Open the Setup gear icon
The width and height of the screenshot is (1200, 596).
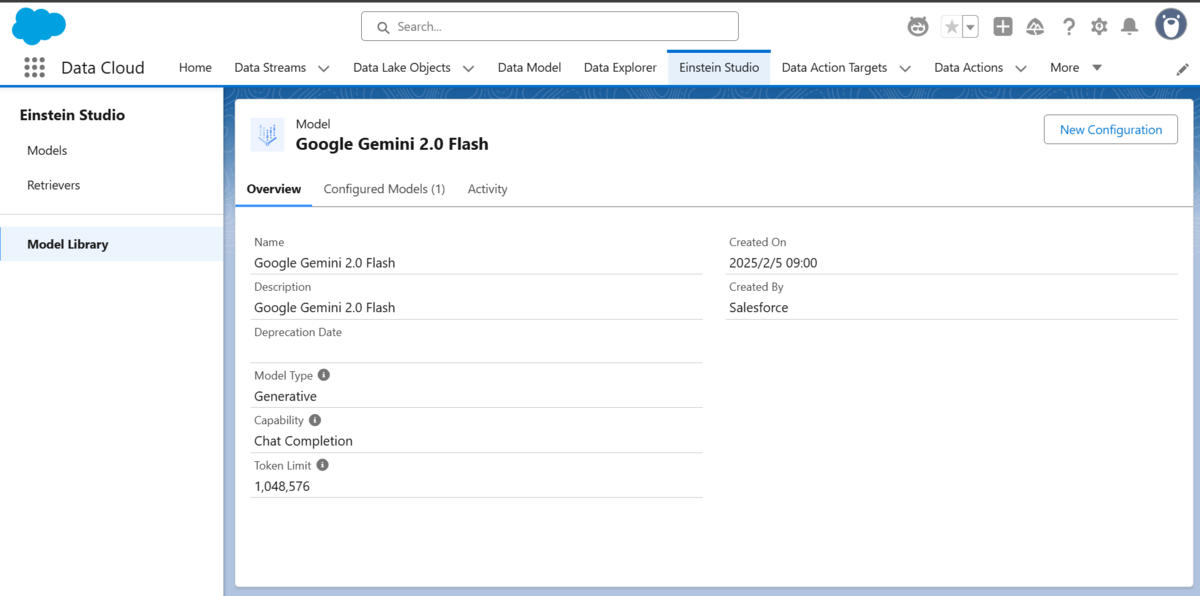1099,27
